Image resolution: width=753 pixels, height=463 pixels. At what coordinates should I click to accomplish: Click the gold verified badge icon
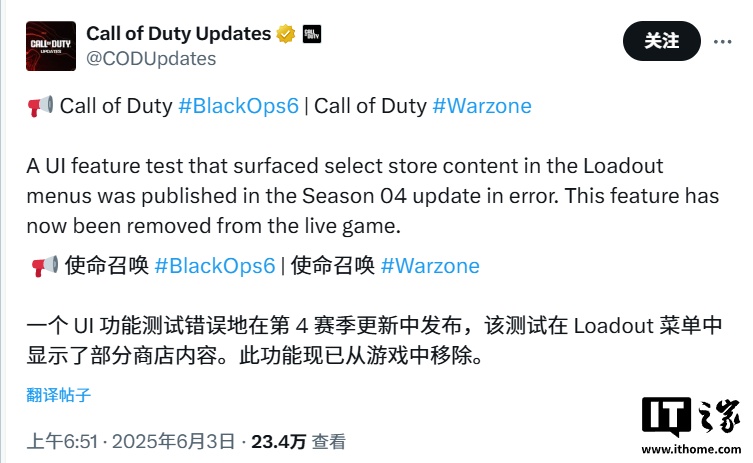[286, 34]
